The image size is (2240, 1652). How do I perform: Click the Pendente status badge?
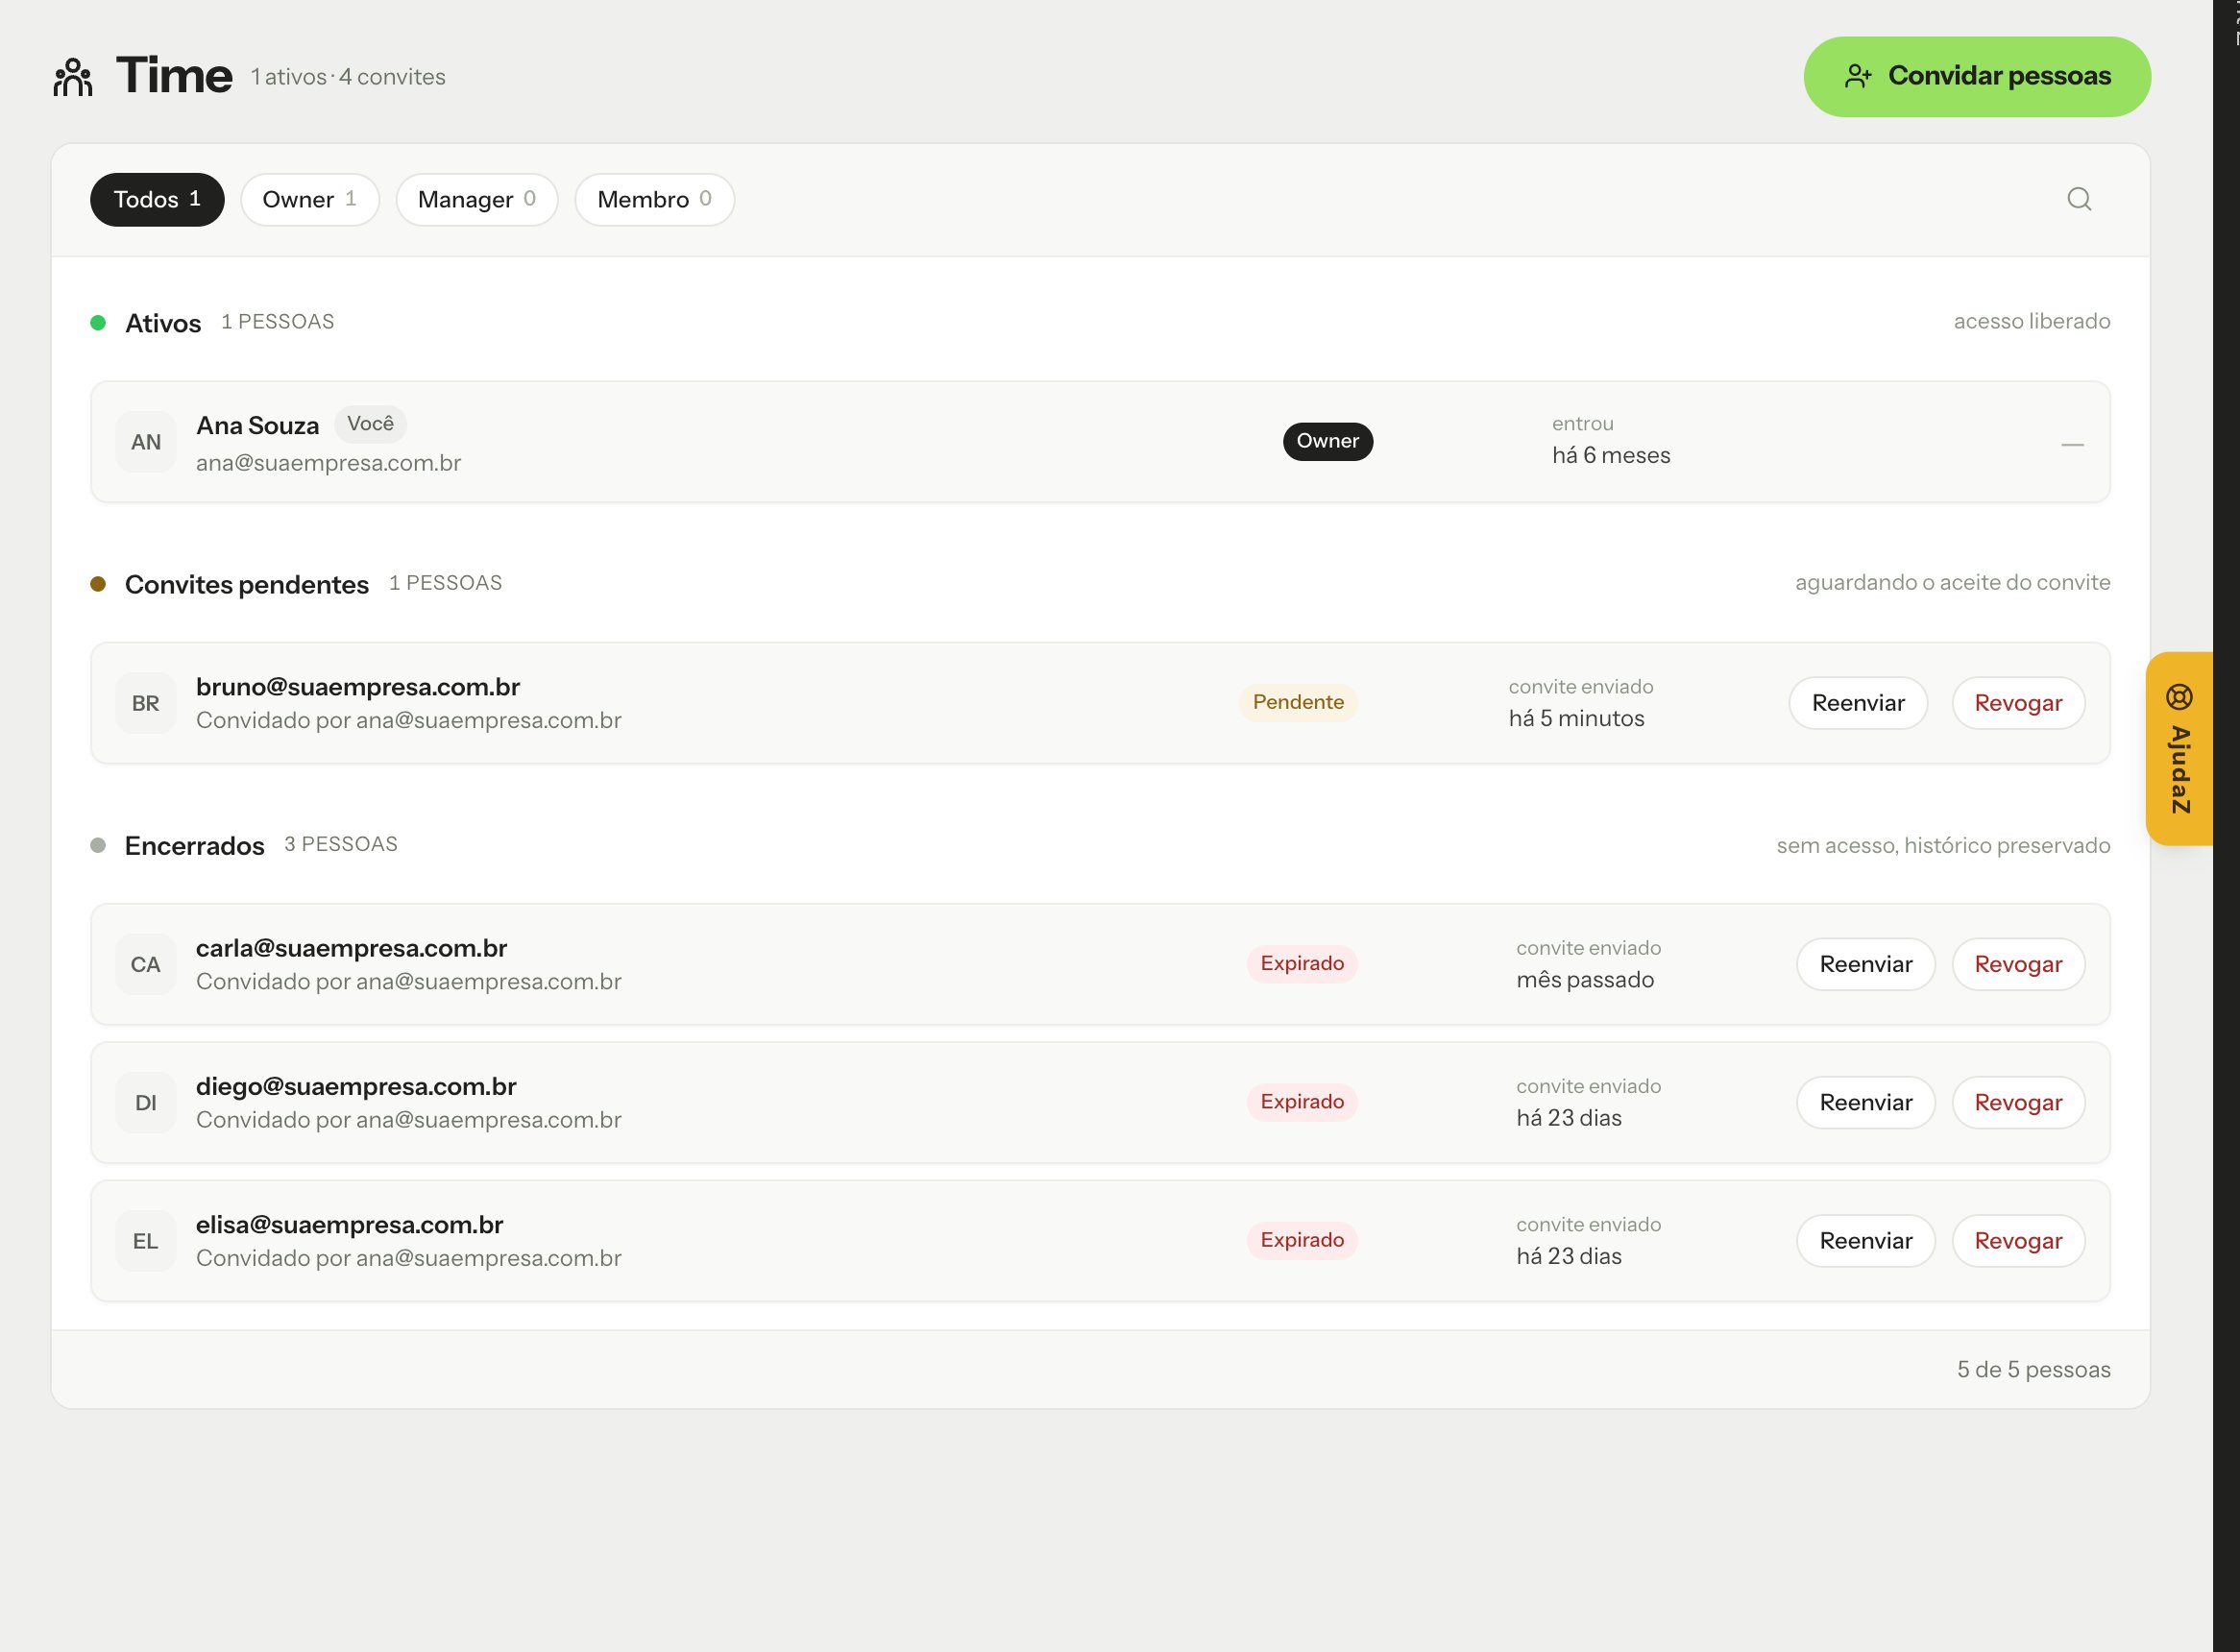click(x=1298, y=702)
